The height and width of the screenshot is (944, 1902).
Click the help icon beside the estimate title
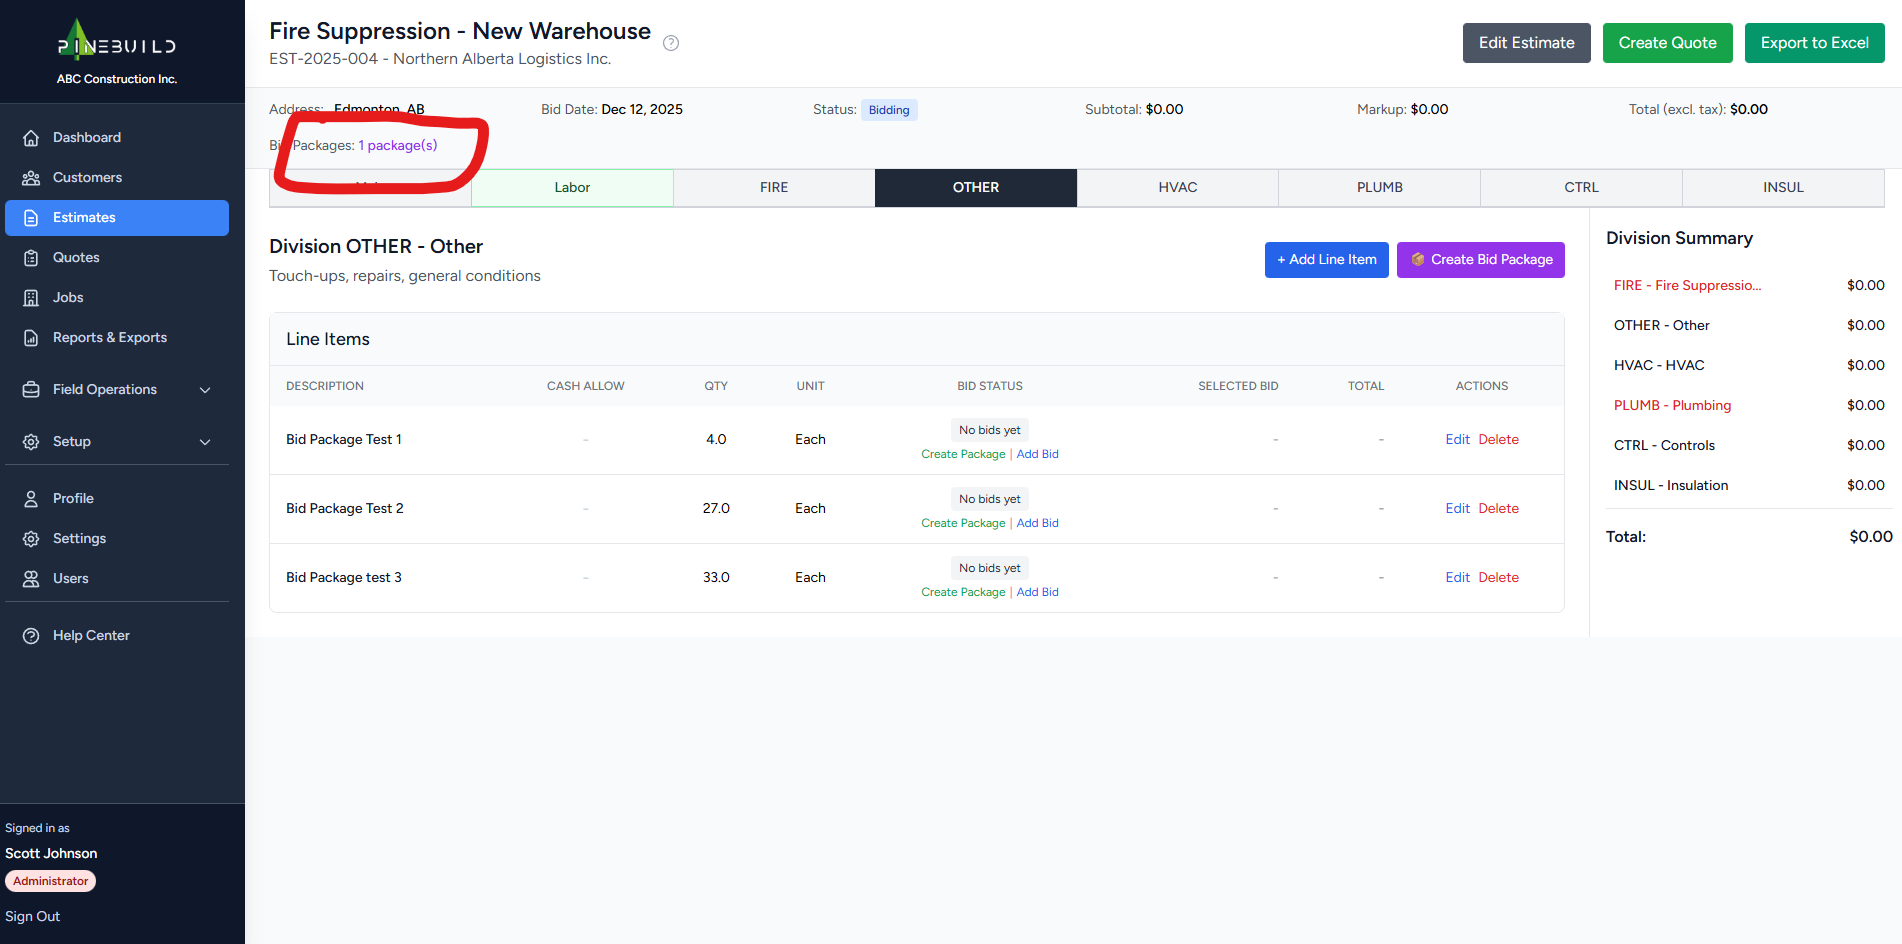[670, 43]
